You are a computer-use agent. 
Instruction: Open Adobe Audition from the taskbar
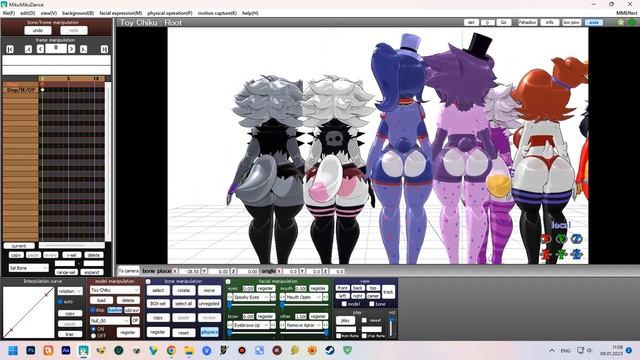[66, 350]
